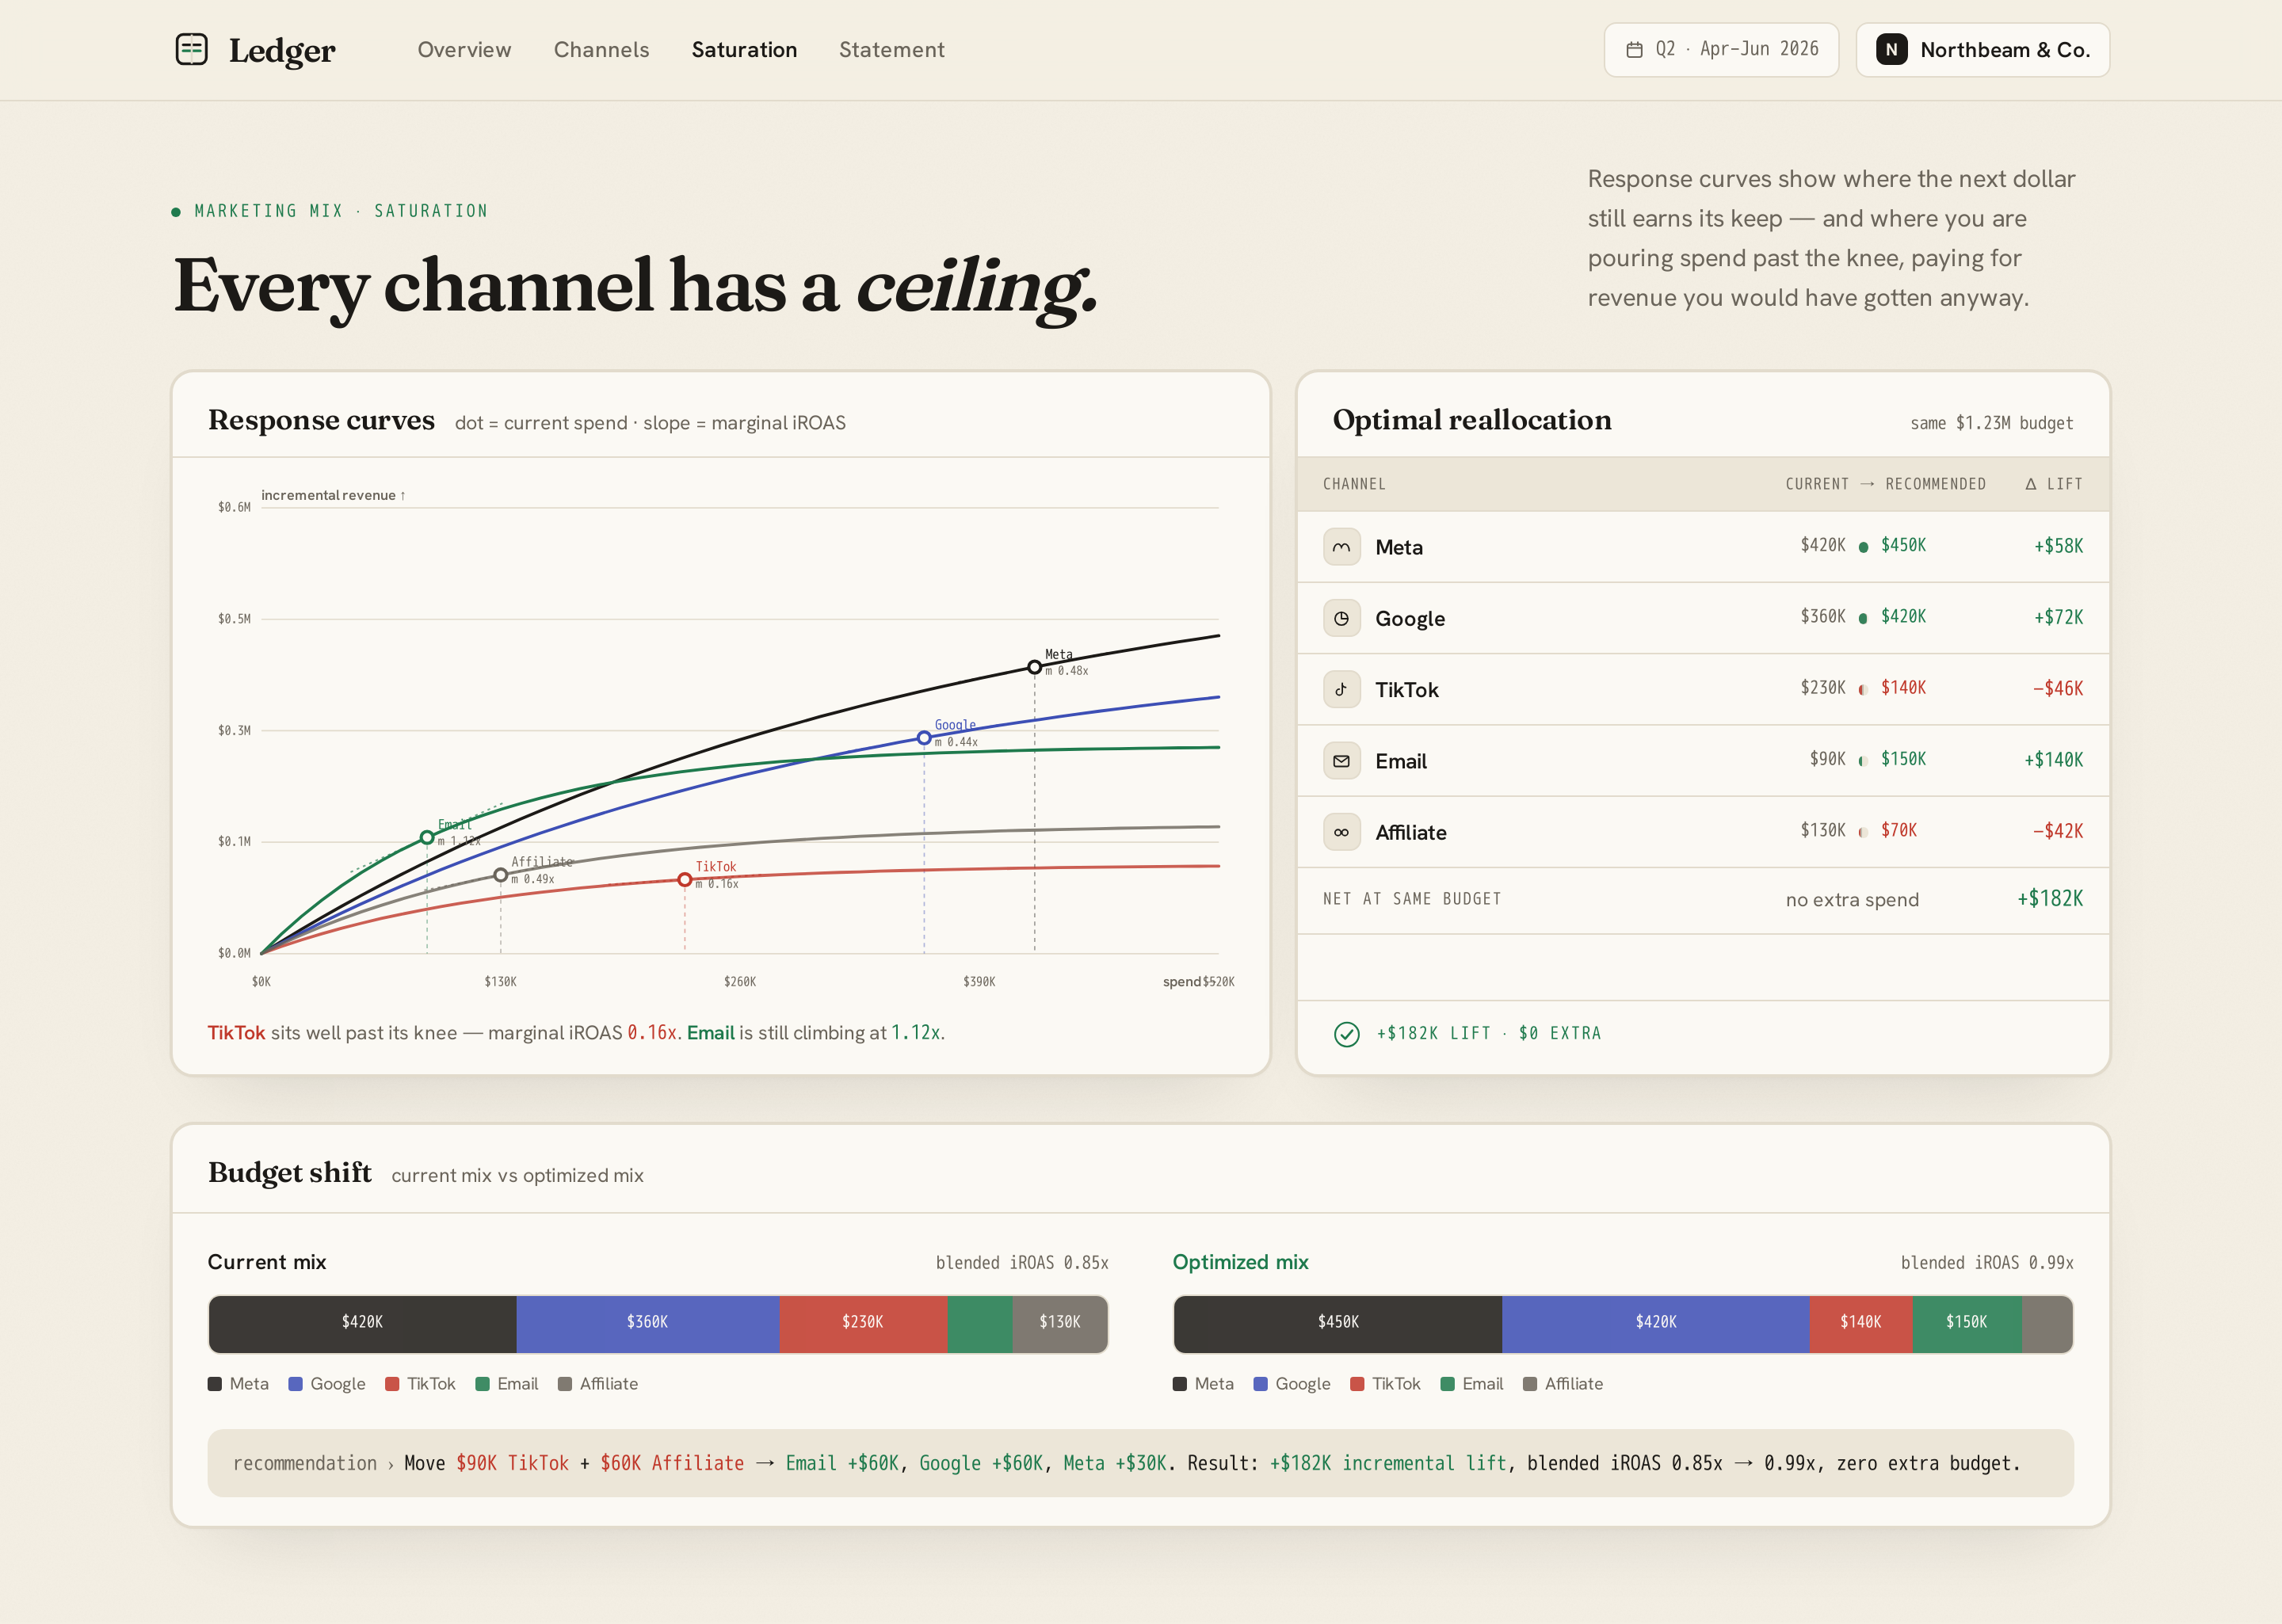This screenshot has width=2282, height=1624.
Task: Switch to the Channels tab
Action: 601,50
